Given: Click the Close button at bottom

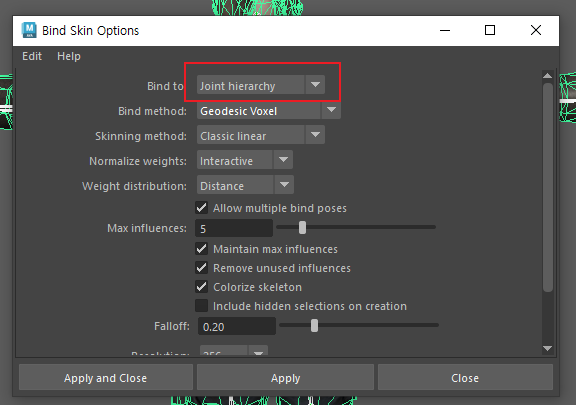Looking at the screenshot, I should (465, 377).
